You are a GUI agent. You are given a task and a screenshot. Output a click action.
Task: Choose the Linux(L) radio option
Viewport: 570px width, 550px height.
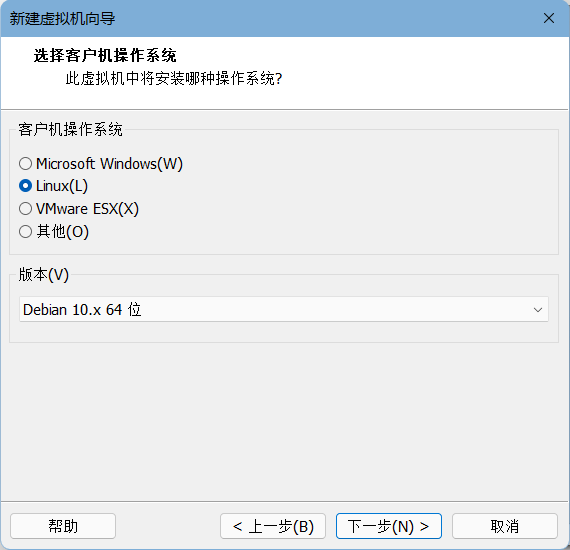(x=25, y=186)
